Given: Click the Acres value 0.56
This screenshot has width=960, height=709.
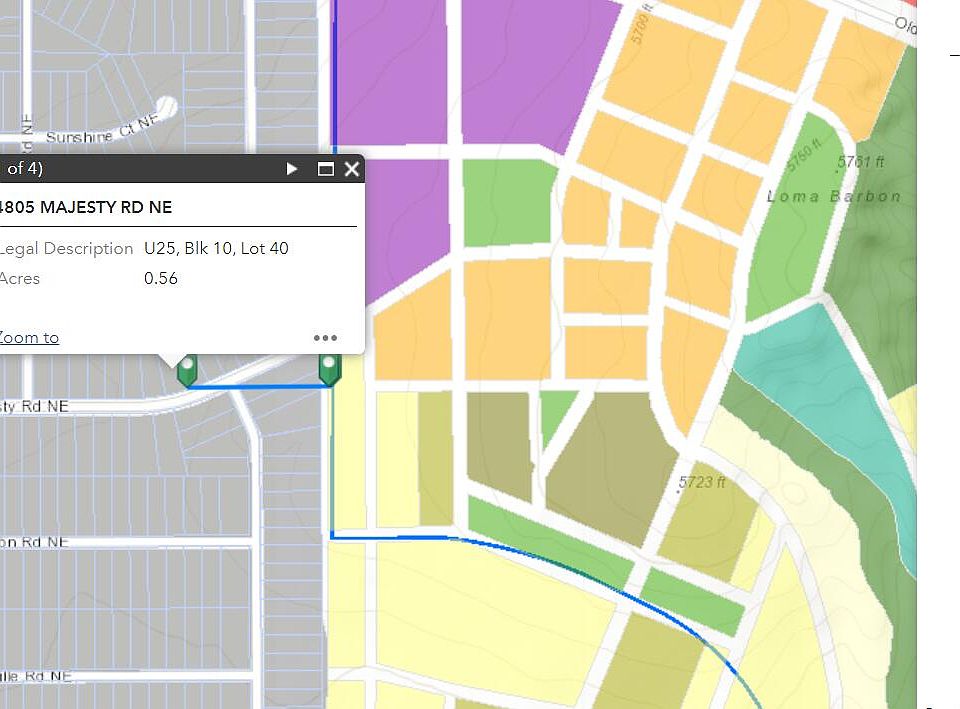Looking at the screenshot, I should [161, 278].
